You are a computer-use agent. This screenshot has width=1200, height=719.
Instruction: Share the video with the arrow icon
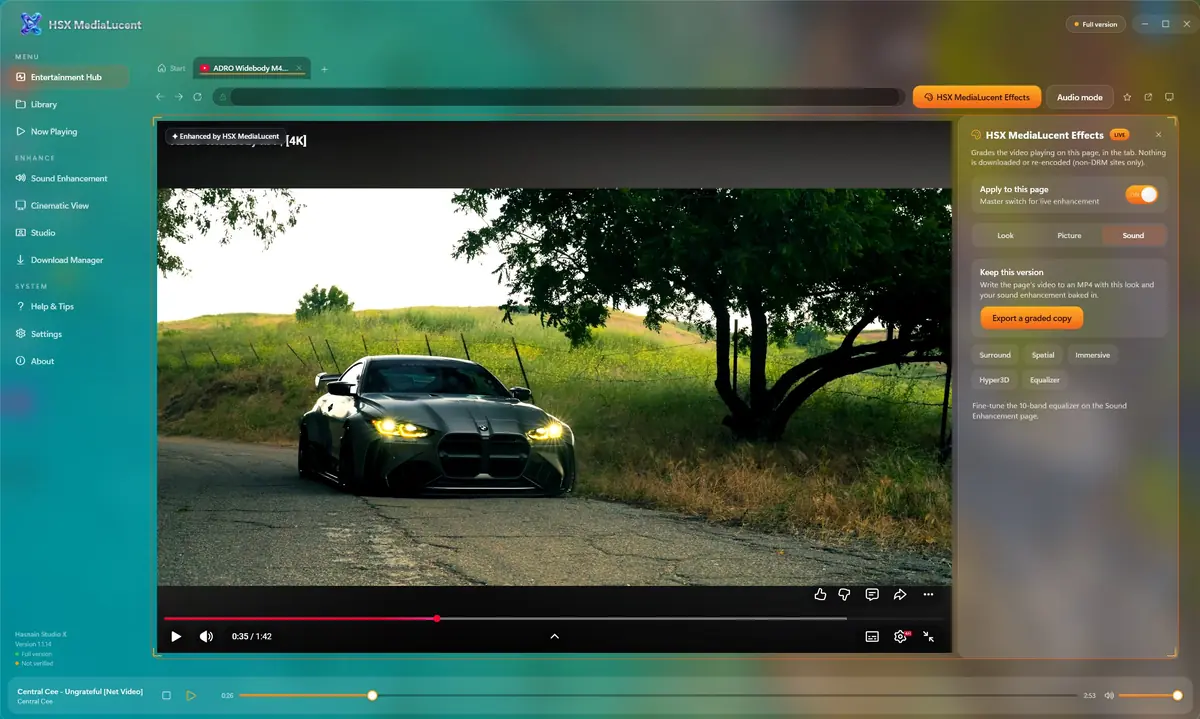[900, 594]
